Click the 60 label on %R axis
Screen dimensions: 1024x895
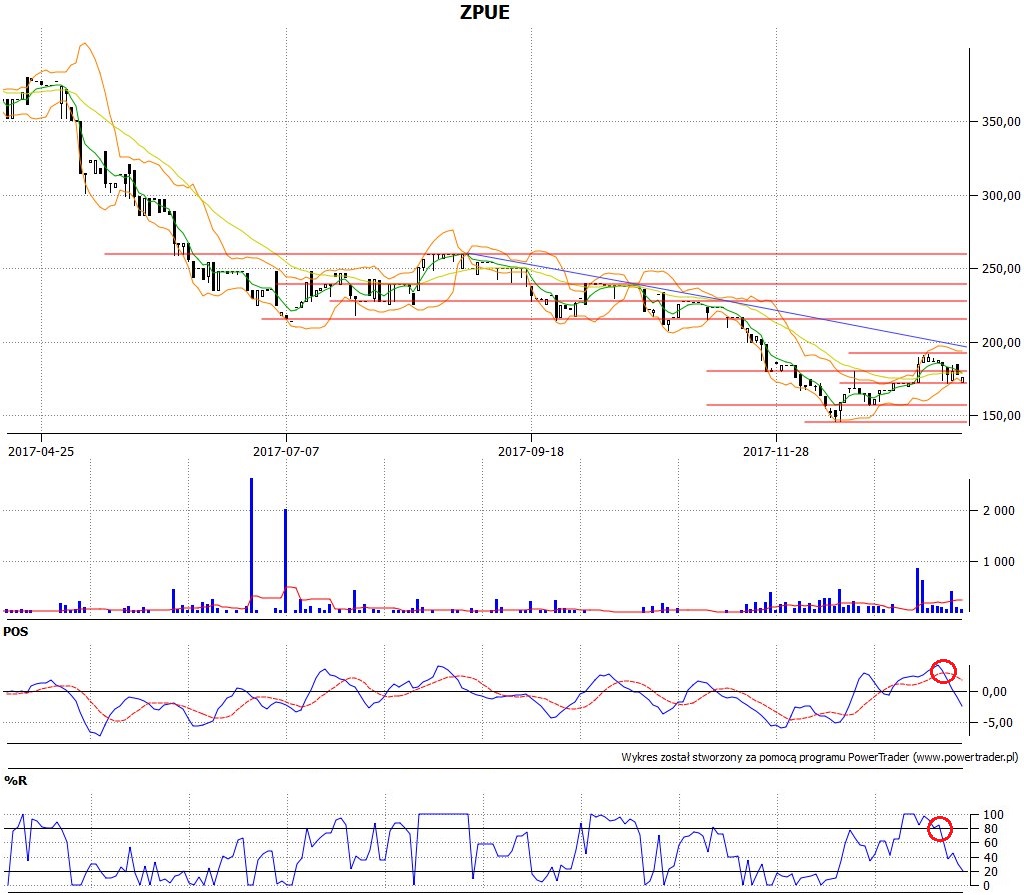tap(991, 843)
